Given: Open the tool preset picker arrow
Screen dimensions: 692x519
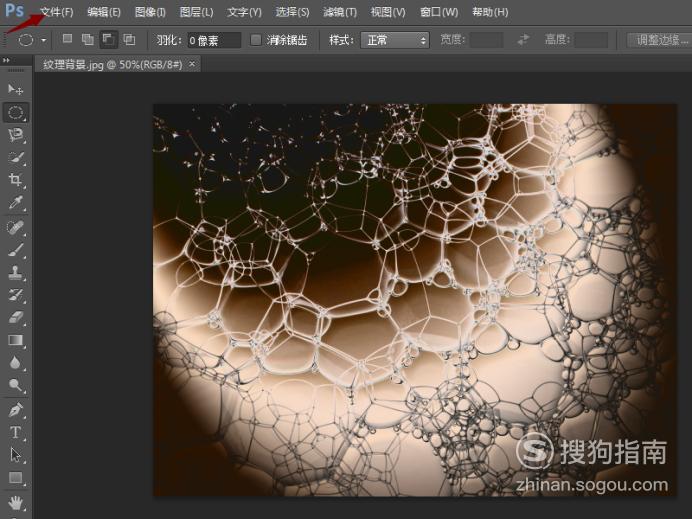Looking at the screenshot, I should pyautogui.click(x=43, y=40).
